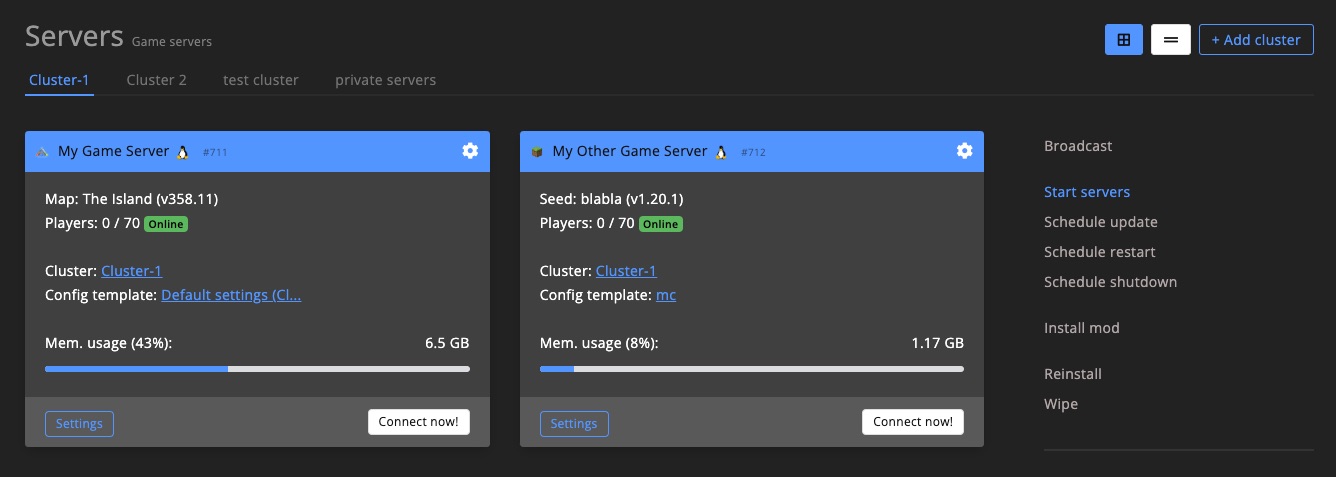This screenshot has width=1336, height=477.
Task: Open the mc config template link
Action: point(666,295)
